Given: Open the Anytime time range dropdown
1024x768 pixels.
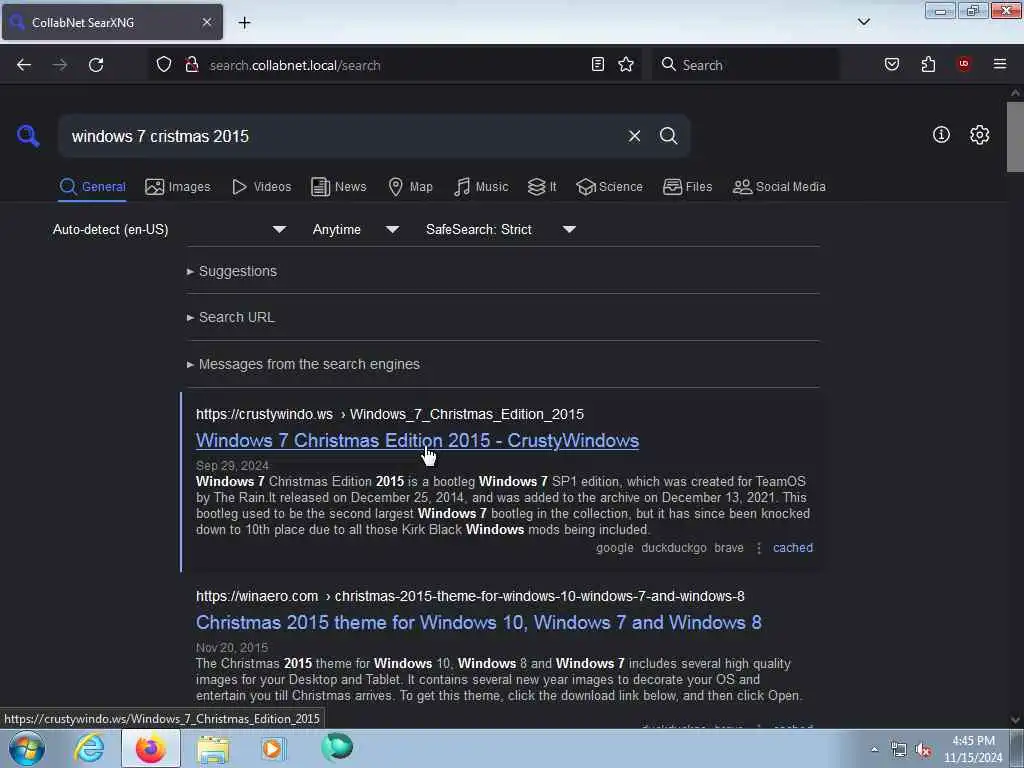Looking at the screenshot, I should click(x=355, y=229).
